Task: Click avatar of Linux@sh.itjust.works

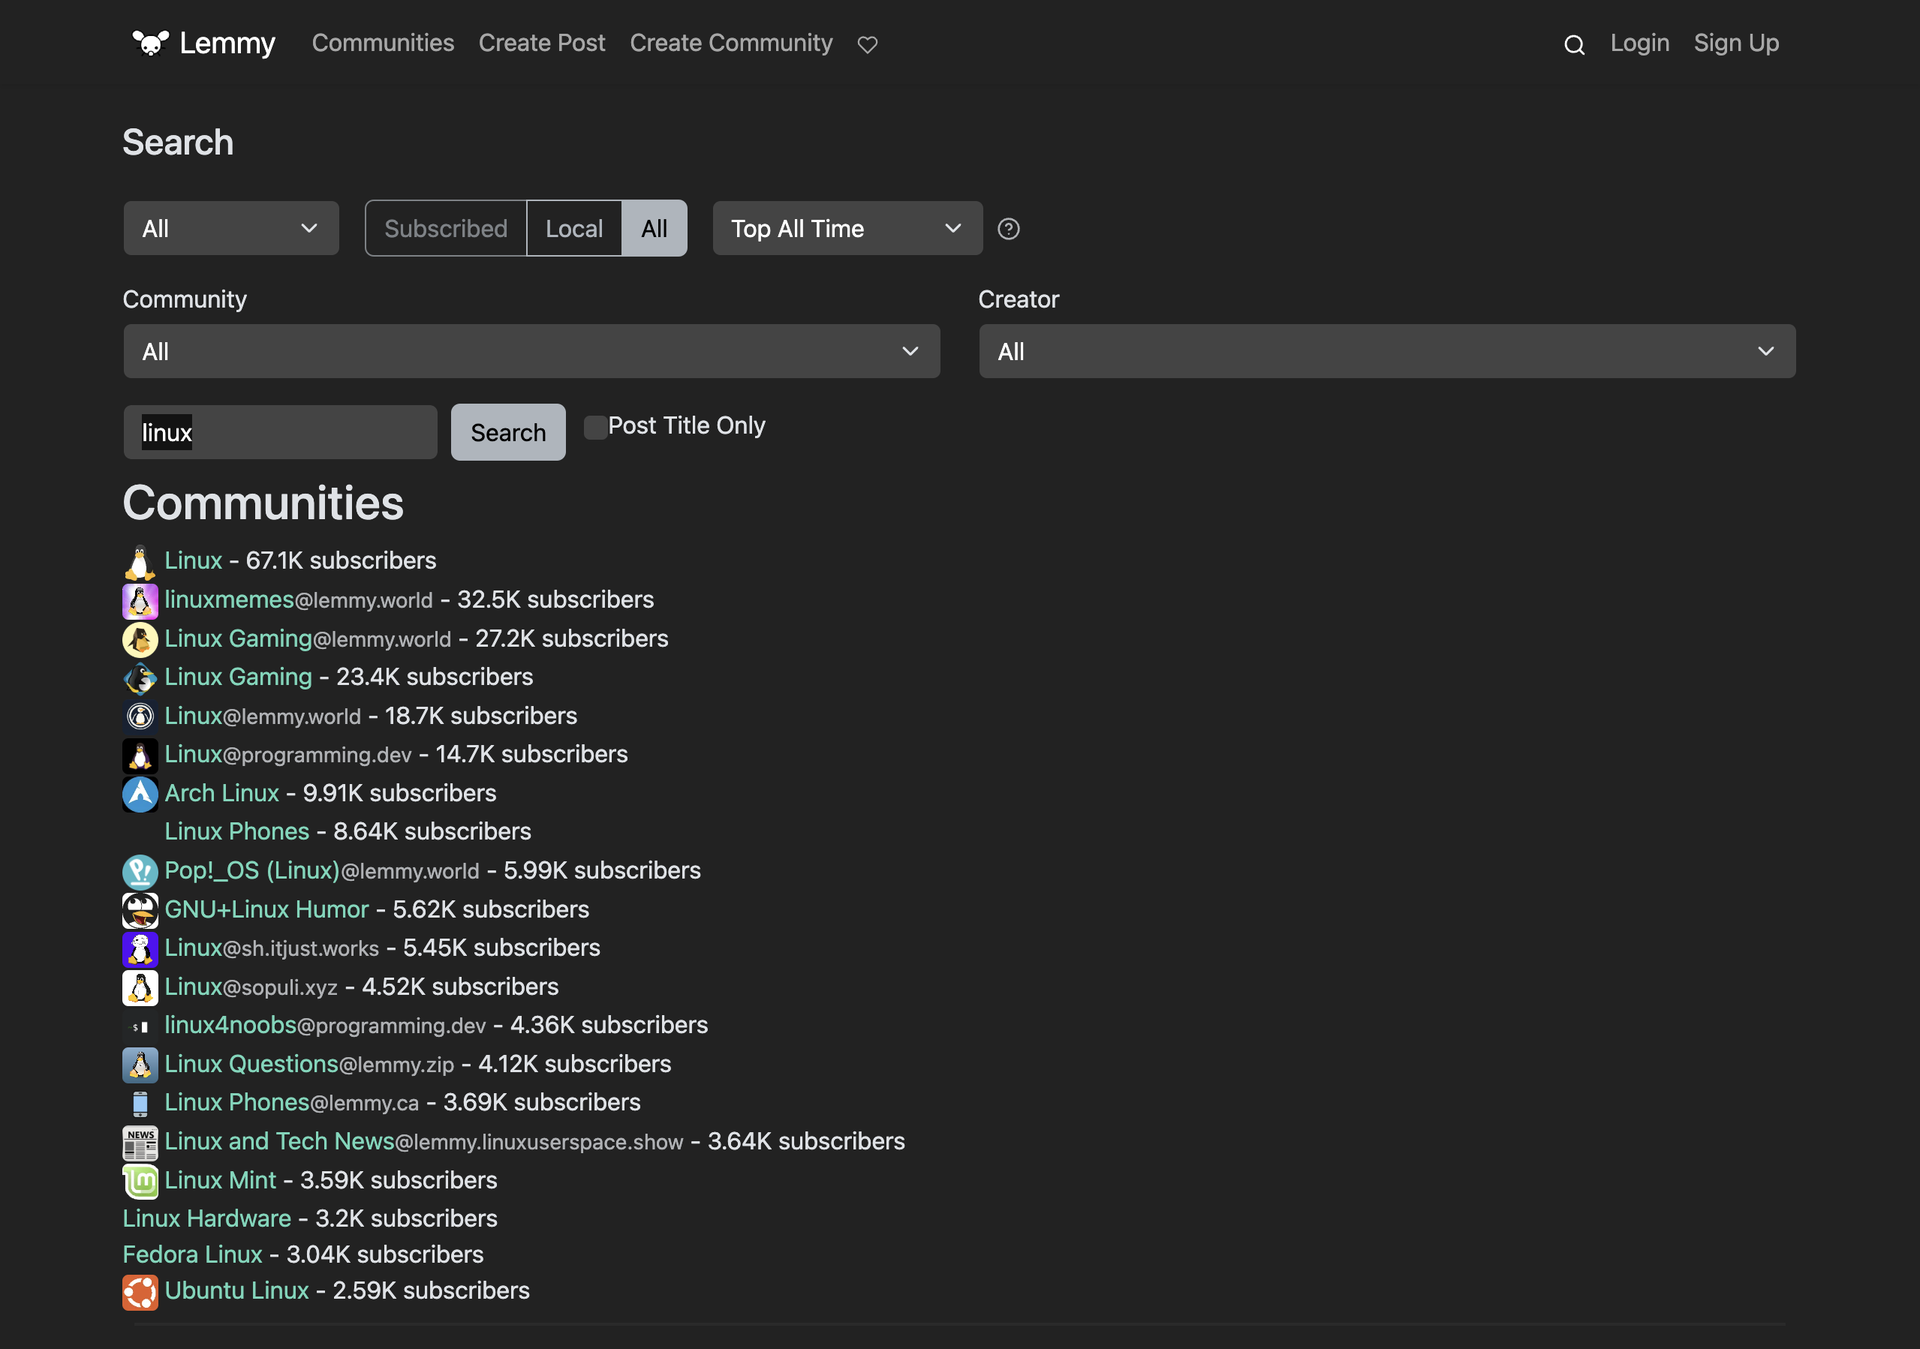Action: [x=140, y=949]
